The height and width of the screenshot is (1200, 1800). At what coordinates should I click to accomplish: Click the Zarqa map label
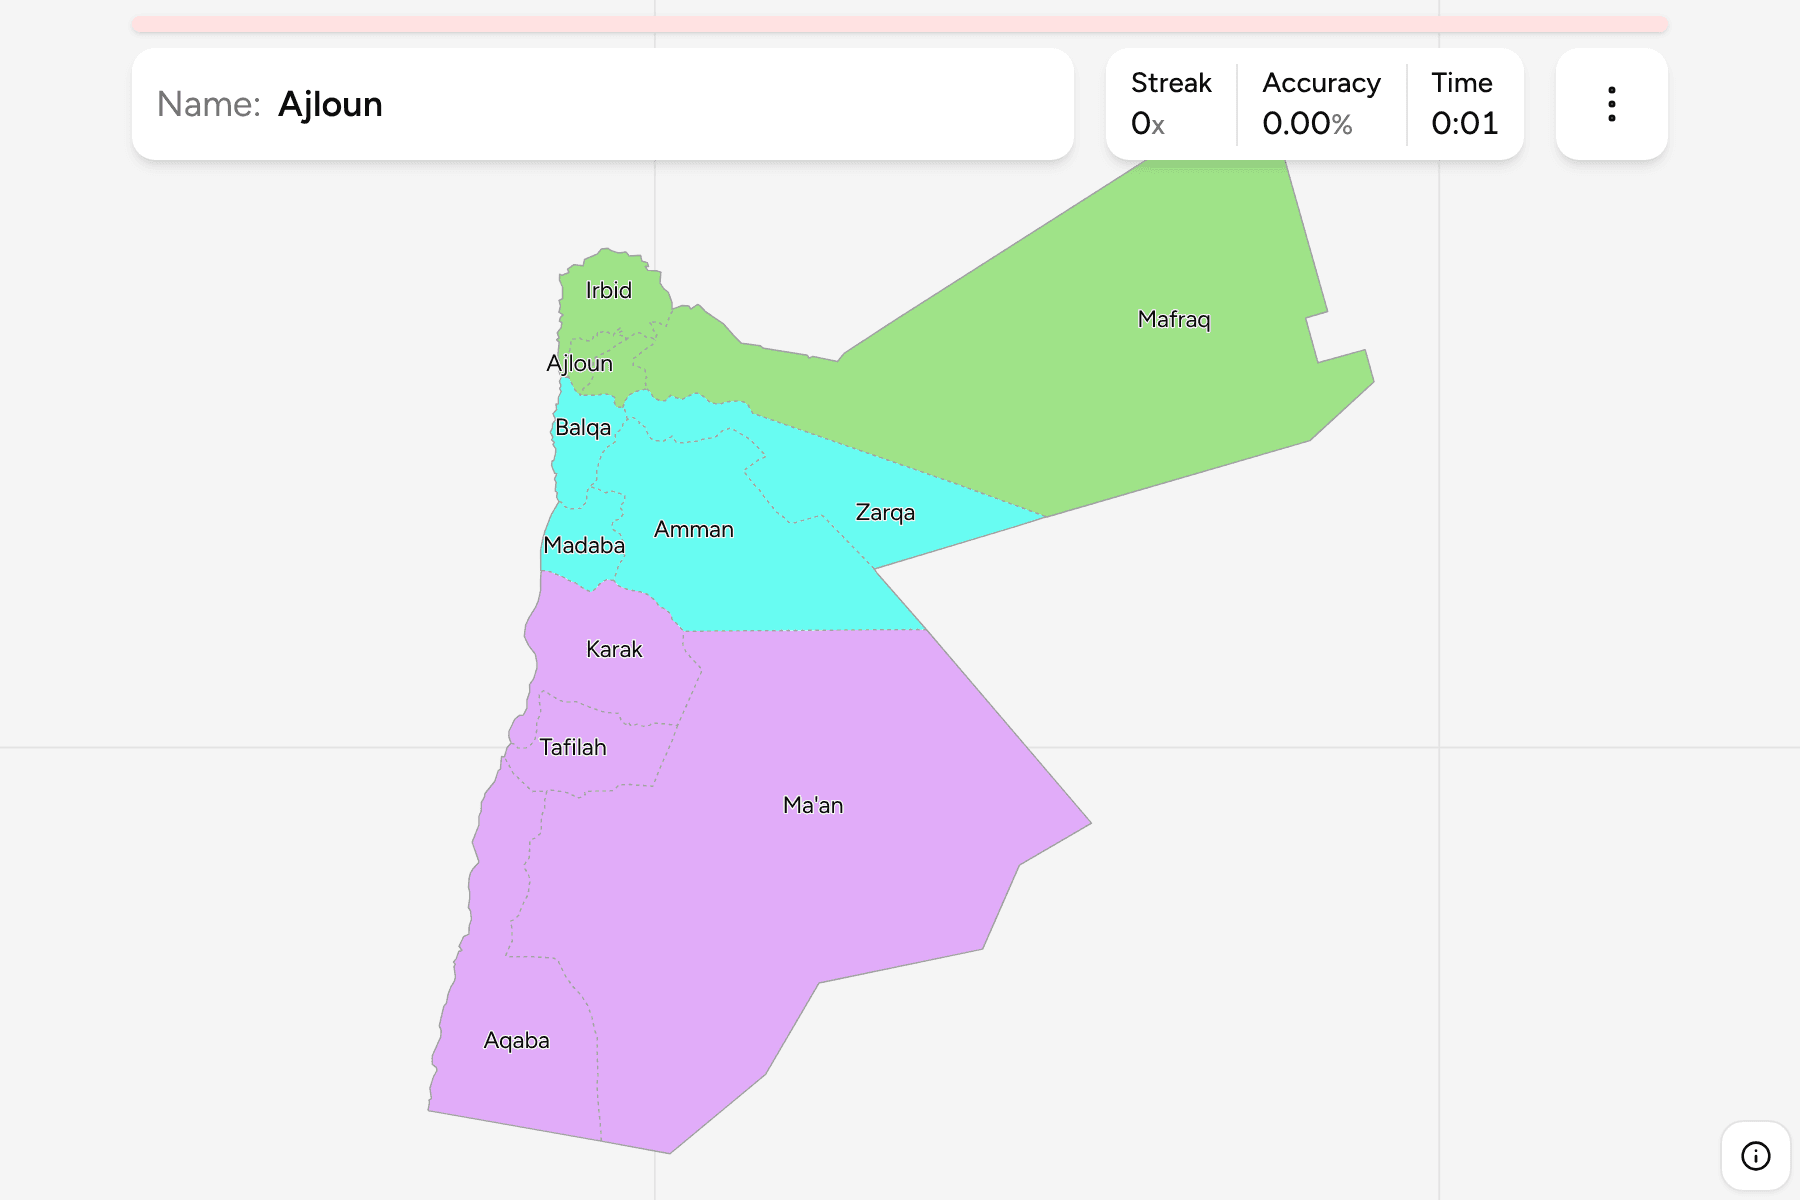click(885, 513)
